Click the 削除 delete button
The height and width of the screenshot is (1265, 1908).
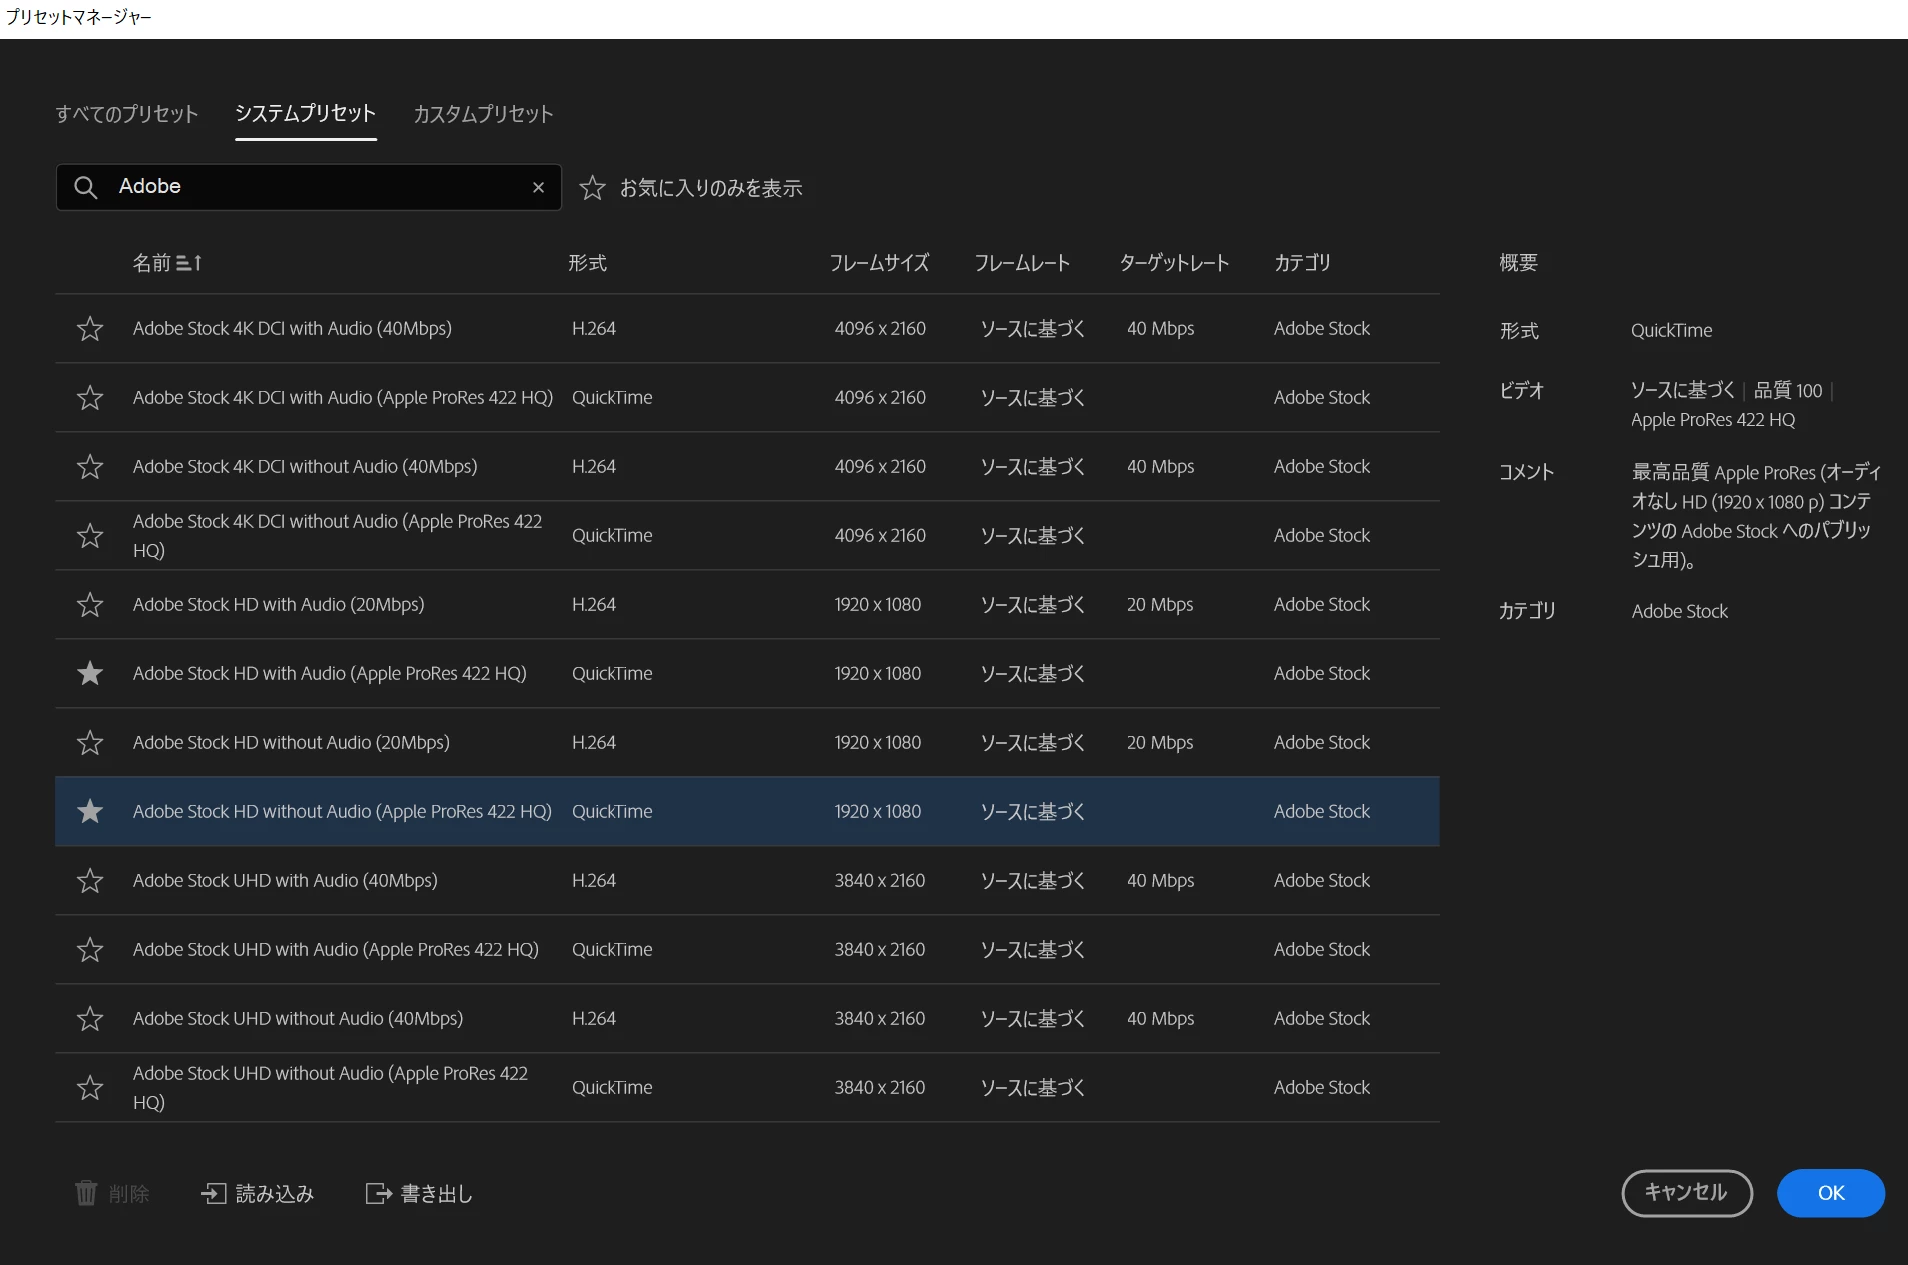pos(112,1193)
